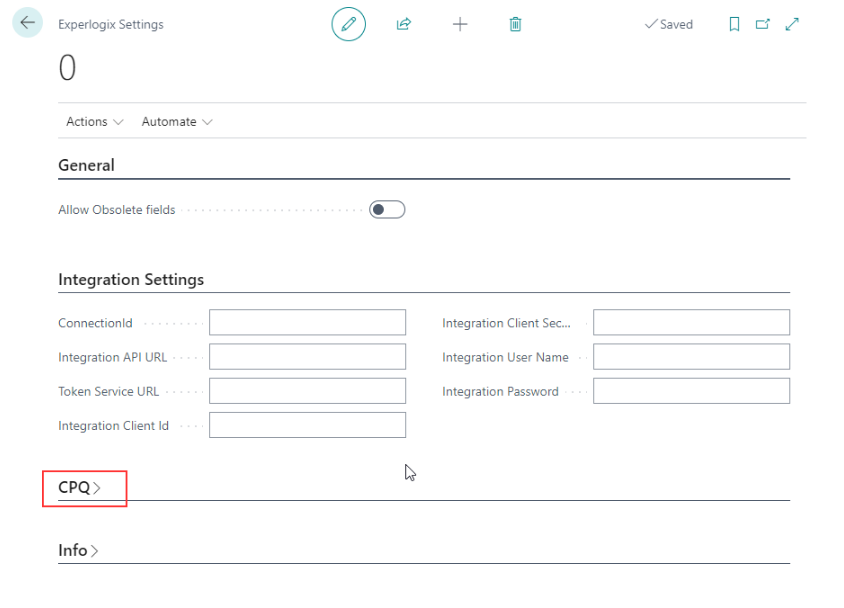Expand the Info section
This screenshot has width=844, height=608.
point(78,550)
